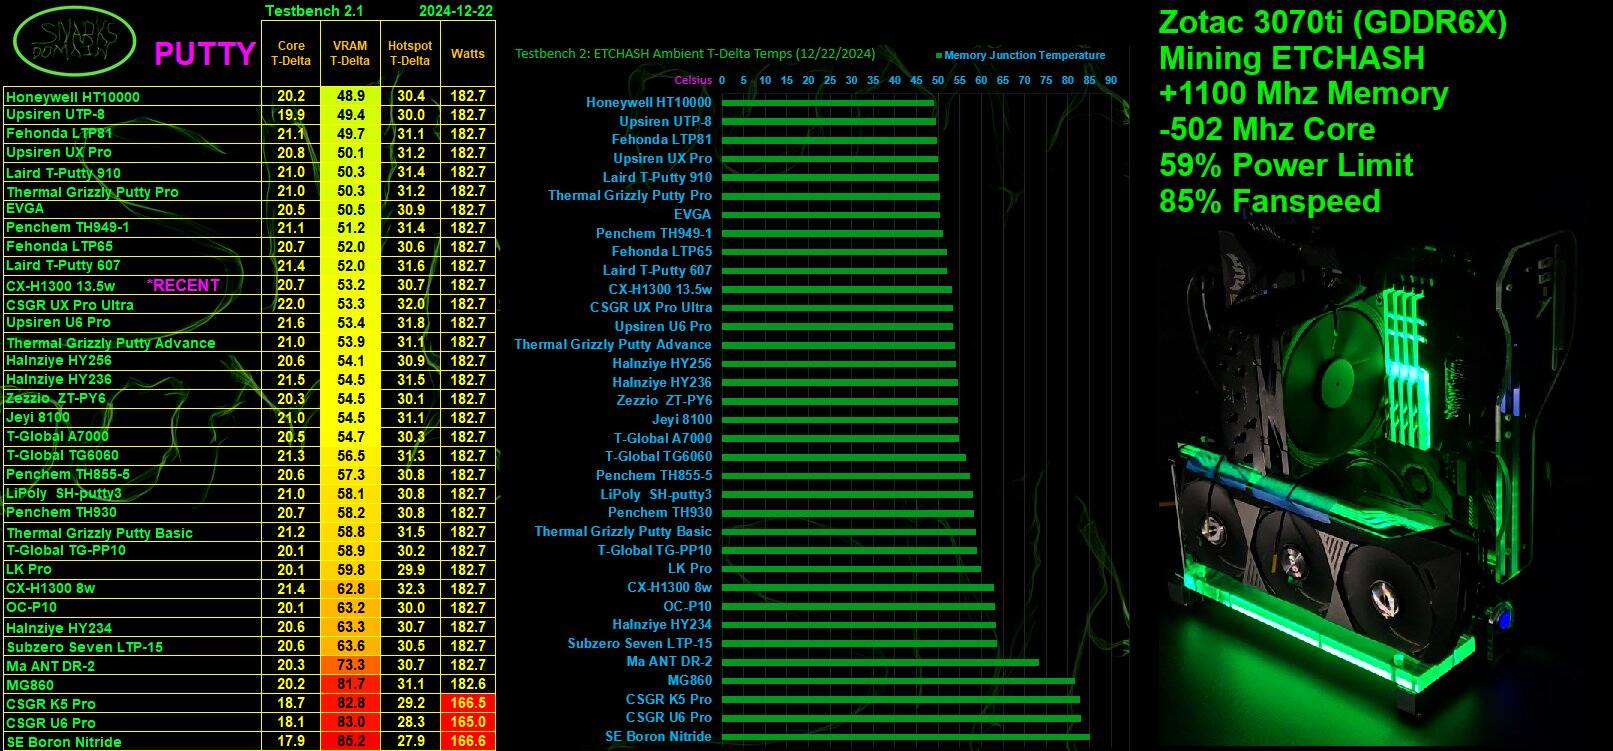Click the *RECENT marker text
Image resolution: width=1613 pixels, height=751 pixels.
click(x=183, y=285)
